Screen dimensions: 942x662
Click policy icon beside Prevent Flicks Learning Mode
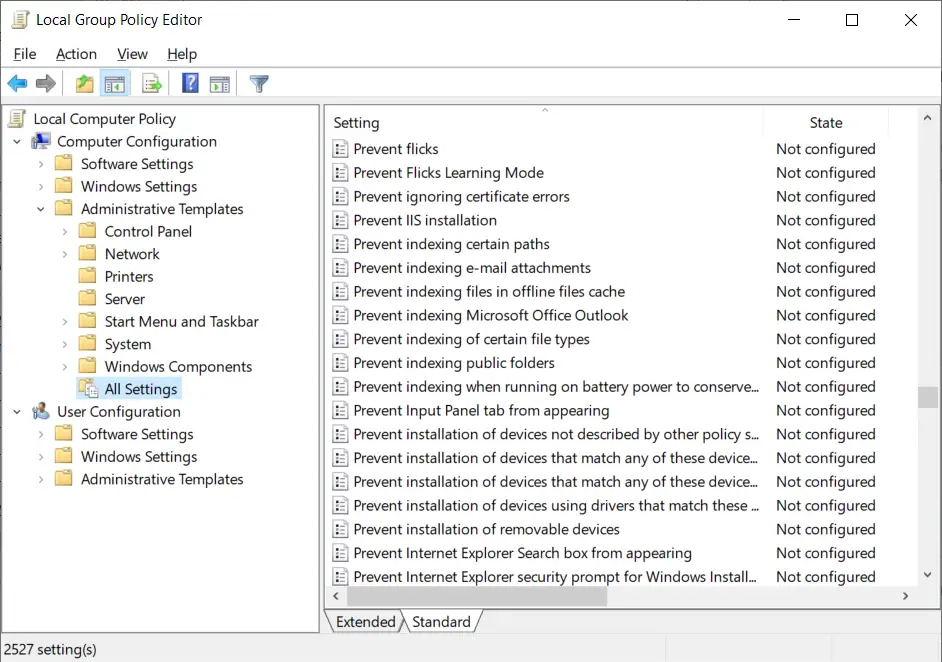tap(340, 172)
